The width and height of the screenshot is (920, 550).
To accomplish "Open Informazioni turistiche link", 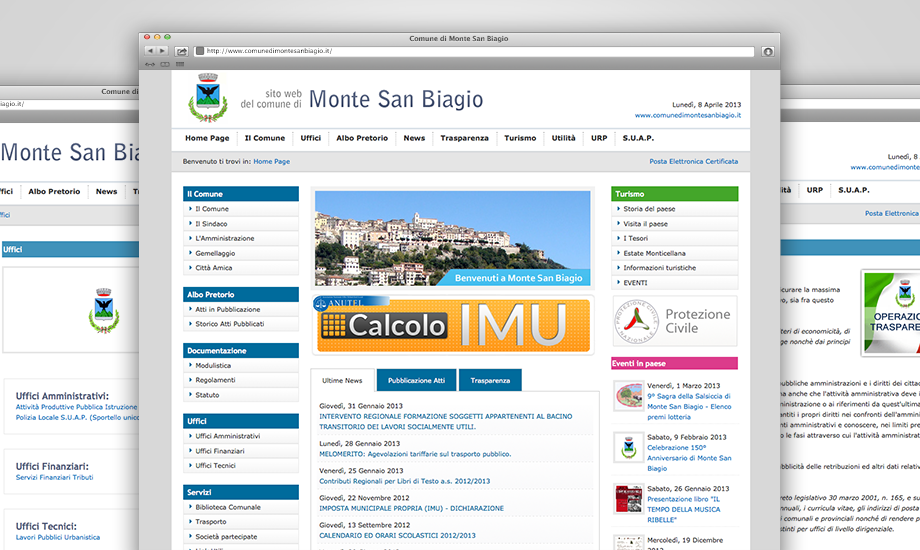I will (x=659, y=268).
